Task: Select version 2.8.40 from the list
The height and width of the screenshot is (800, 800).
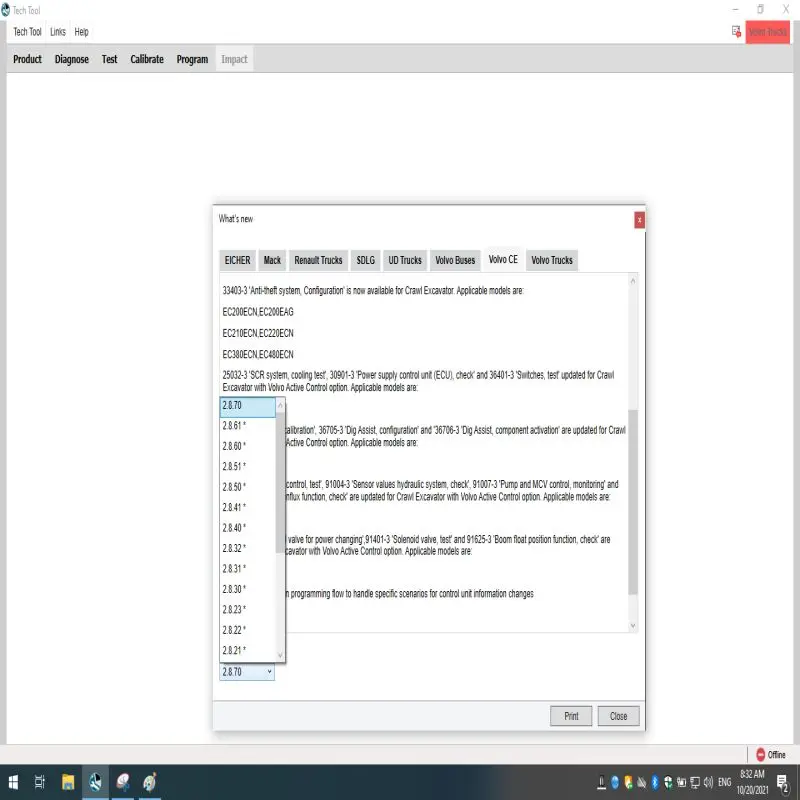Action: point(247,528)
